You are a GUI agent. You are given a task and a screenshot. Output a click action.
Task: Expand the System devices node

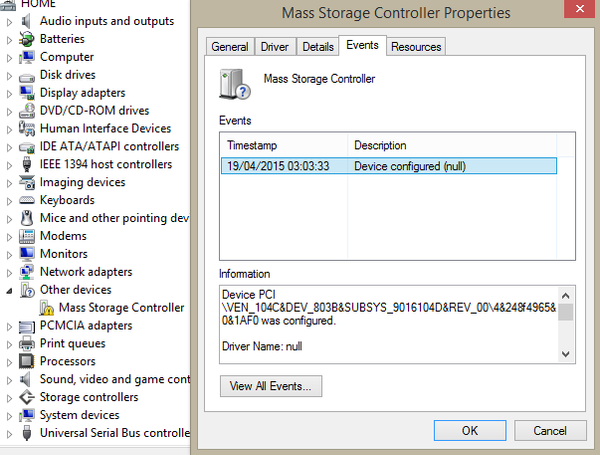(x=10, y=415)
